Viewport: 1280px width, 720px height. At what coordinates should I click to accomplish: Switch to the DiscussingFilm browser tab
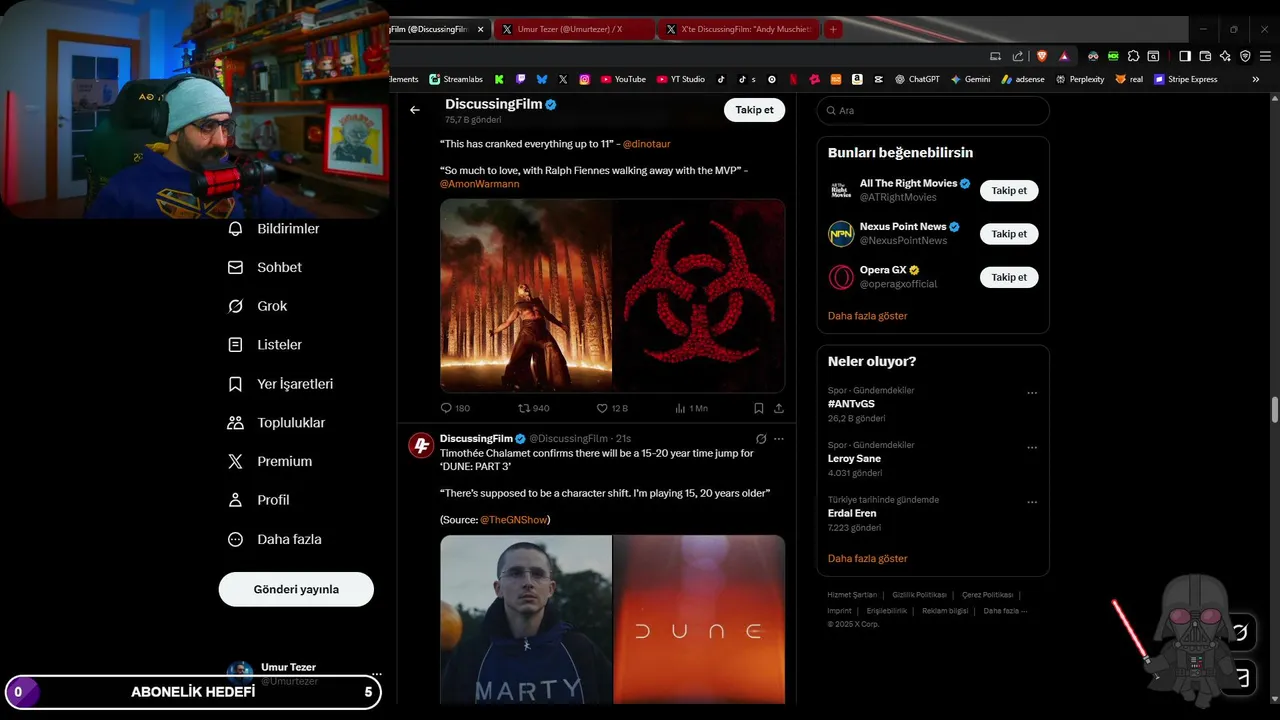(429, 29)
